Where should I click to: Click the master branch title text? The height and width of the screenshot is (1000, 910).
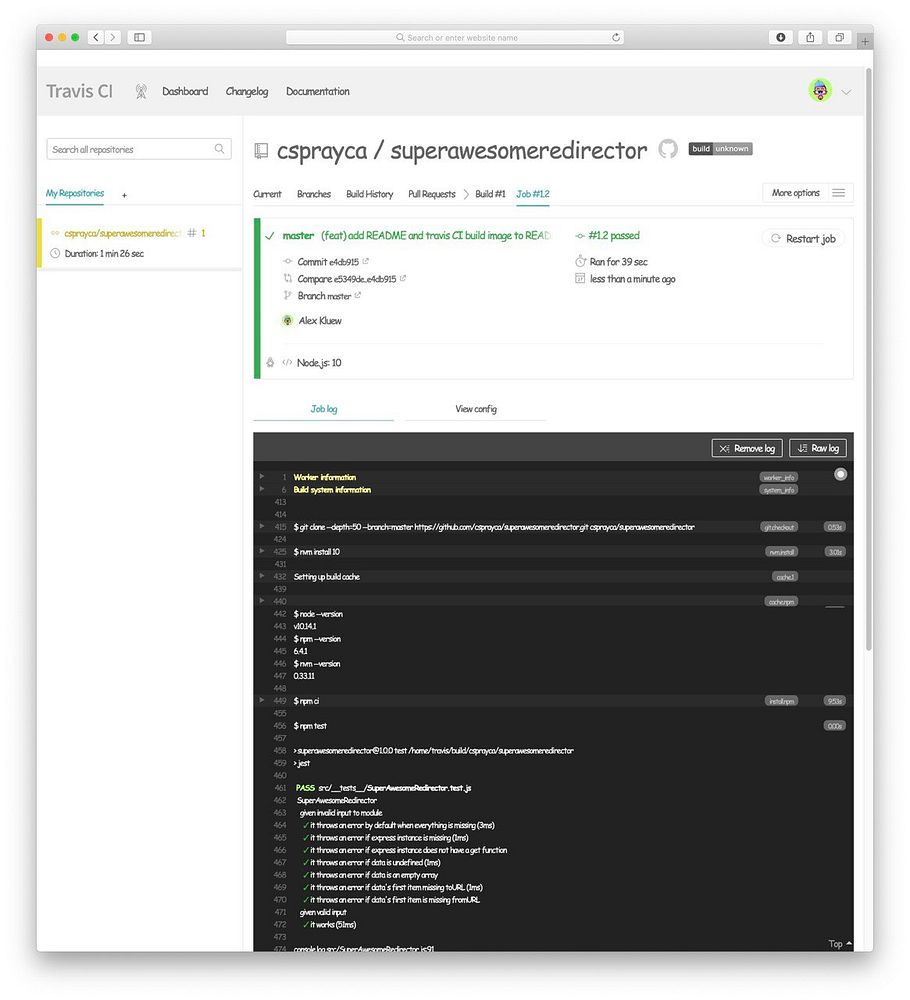(x=298, y=235)
